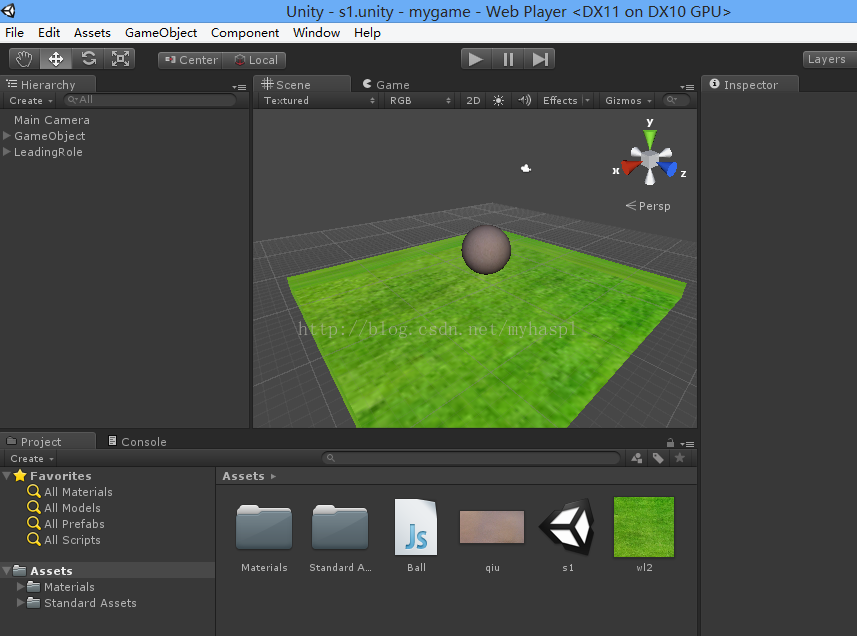
Task: Switch to the Console tab
Action: (137, 441)
